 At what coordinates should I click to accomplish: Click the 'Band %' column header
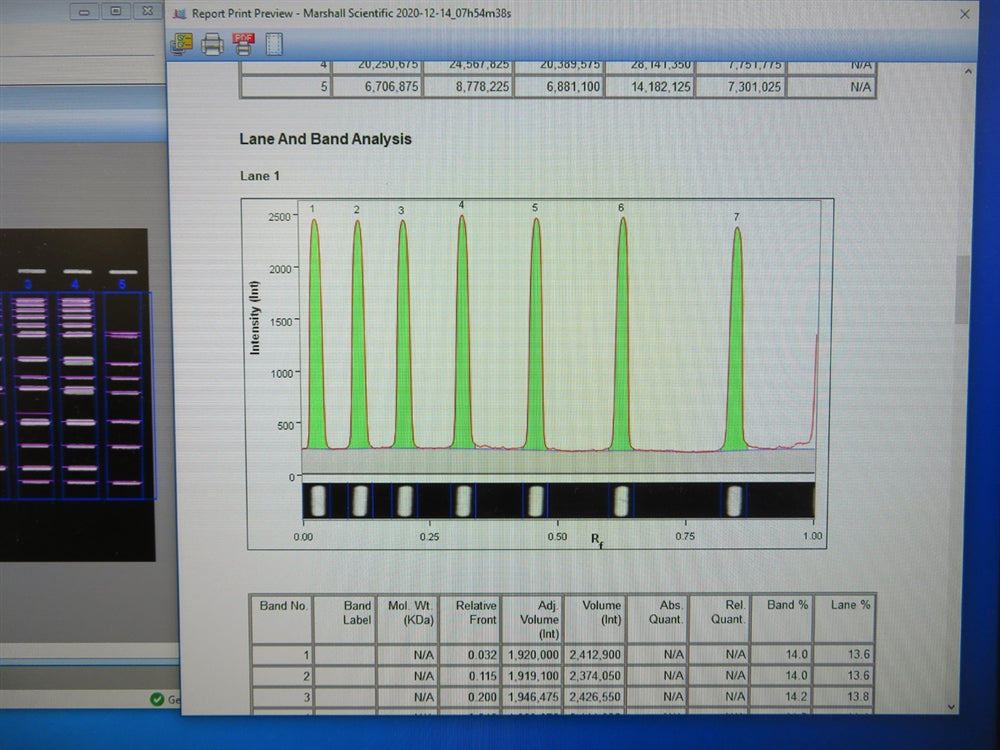point(781,618)
